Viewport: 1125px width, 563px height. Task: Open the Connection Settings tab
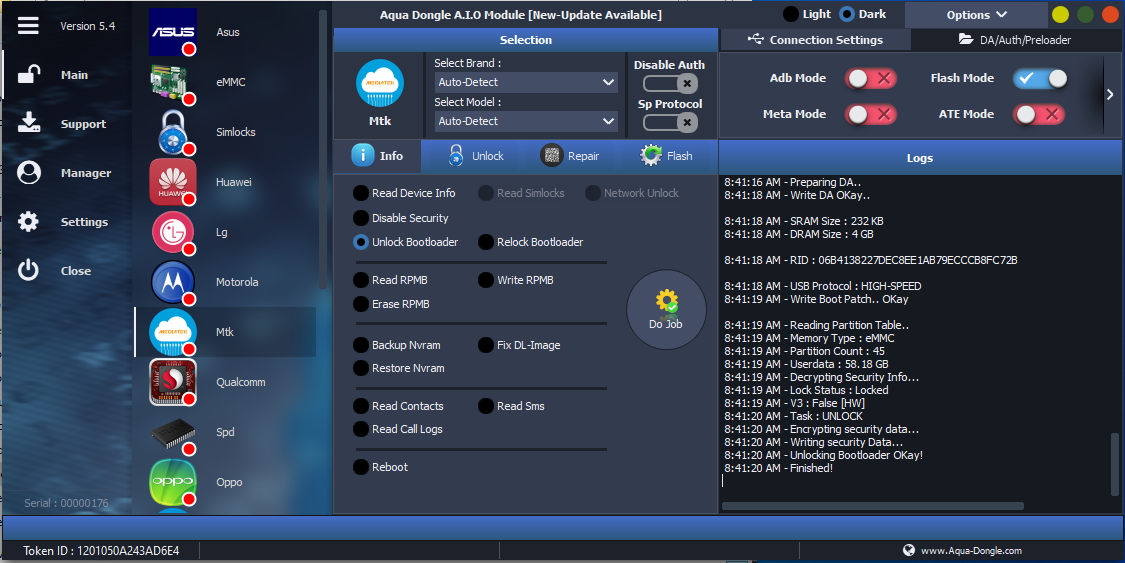tap(815, 39)
